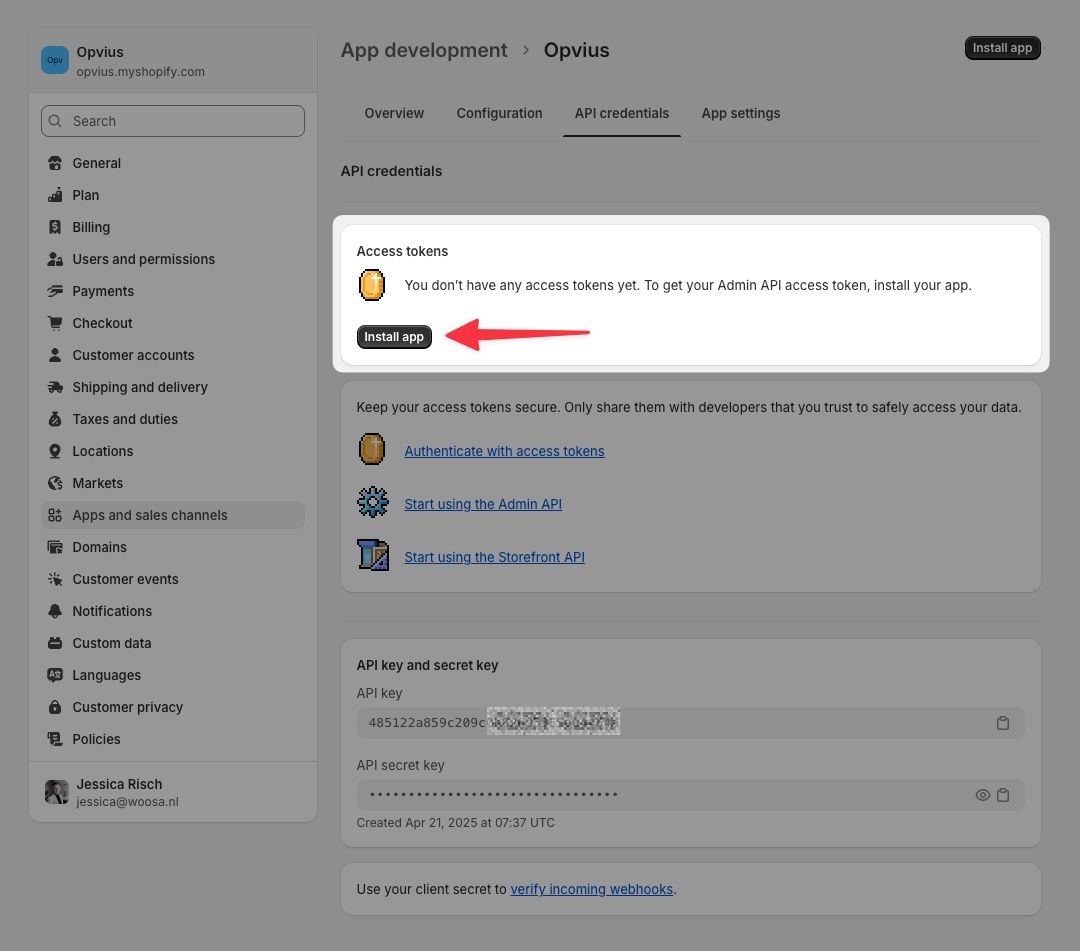Open Customer privacy settings
Viewport: 1080px width, 951px height.
pos(173,707)
